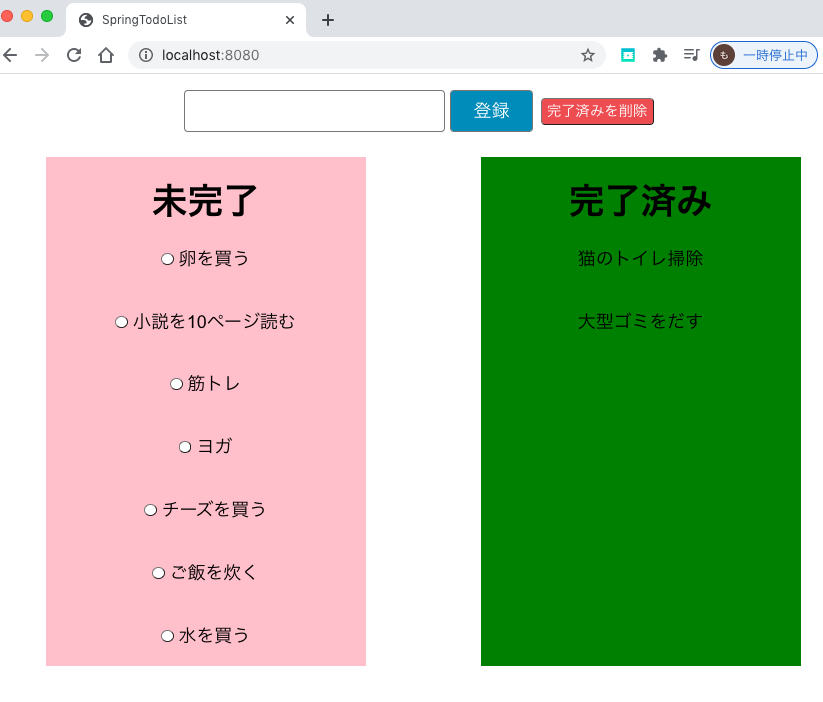Bookmark this page with the star icon

pyautogui.click(x=588, y=55)
